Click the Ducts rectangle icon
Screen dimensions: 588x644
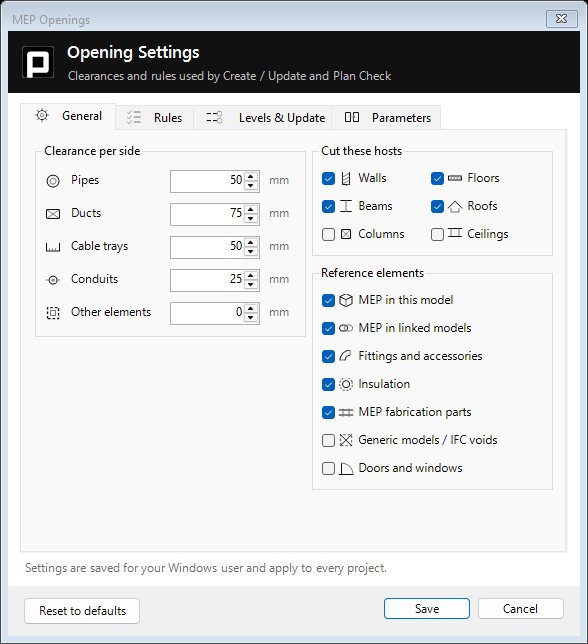point(53,214)
